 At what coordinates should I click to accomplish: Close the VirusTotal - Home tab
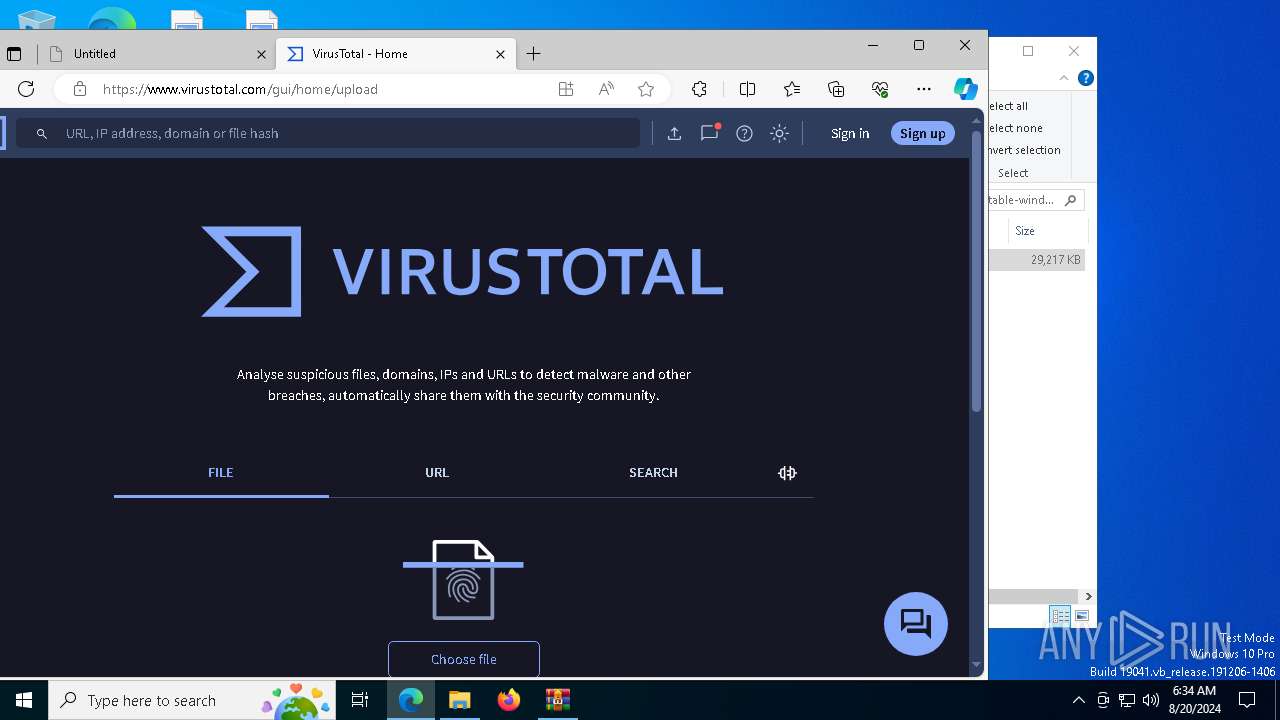click(501, 54)
